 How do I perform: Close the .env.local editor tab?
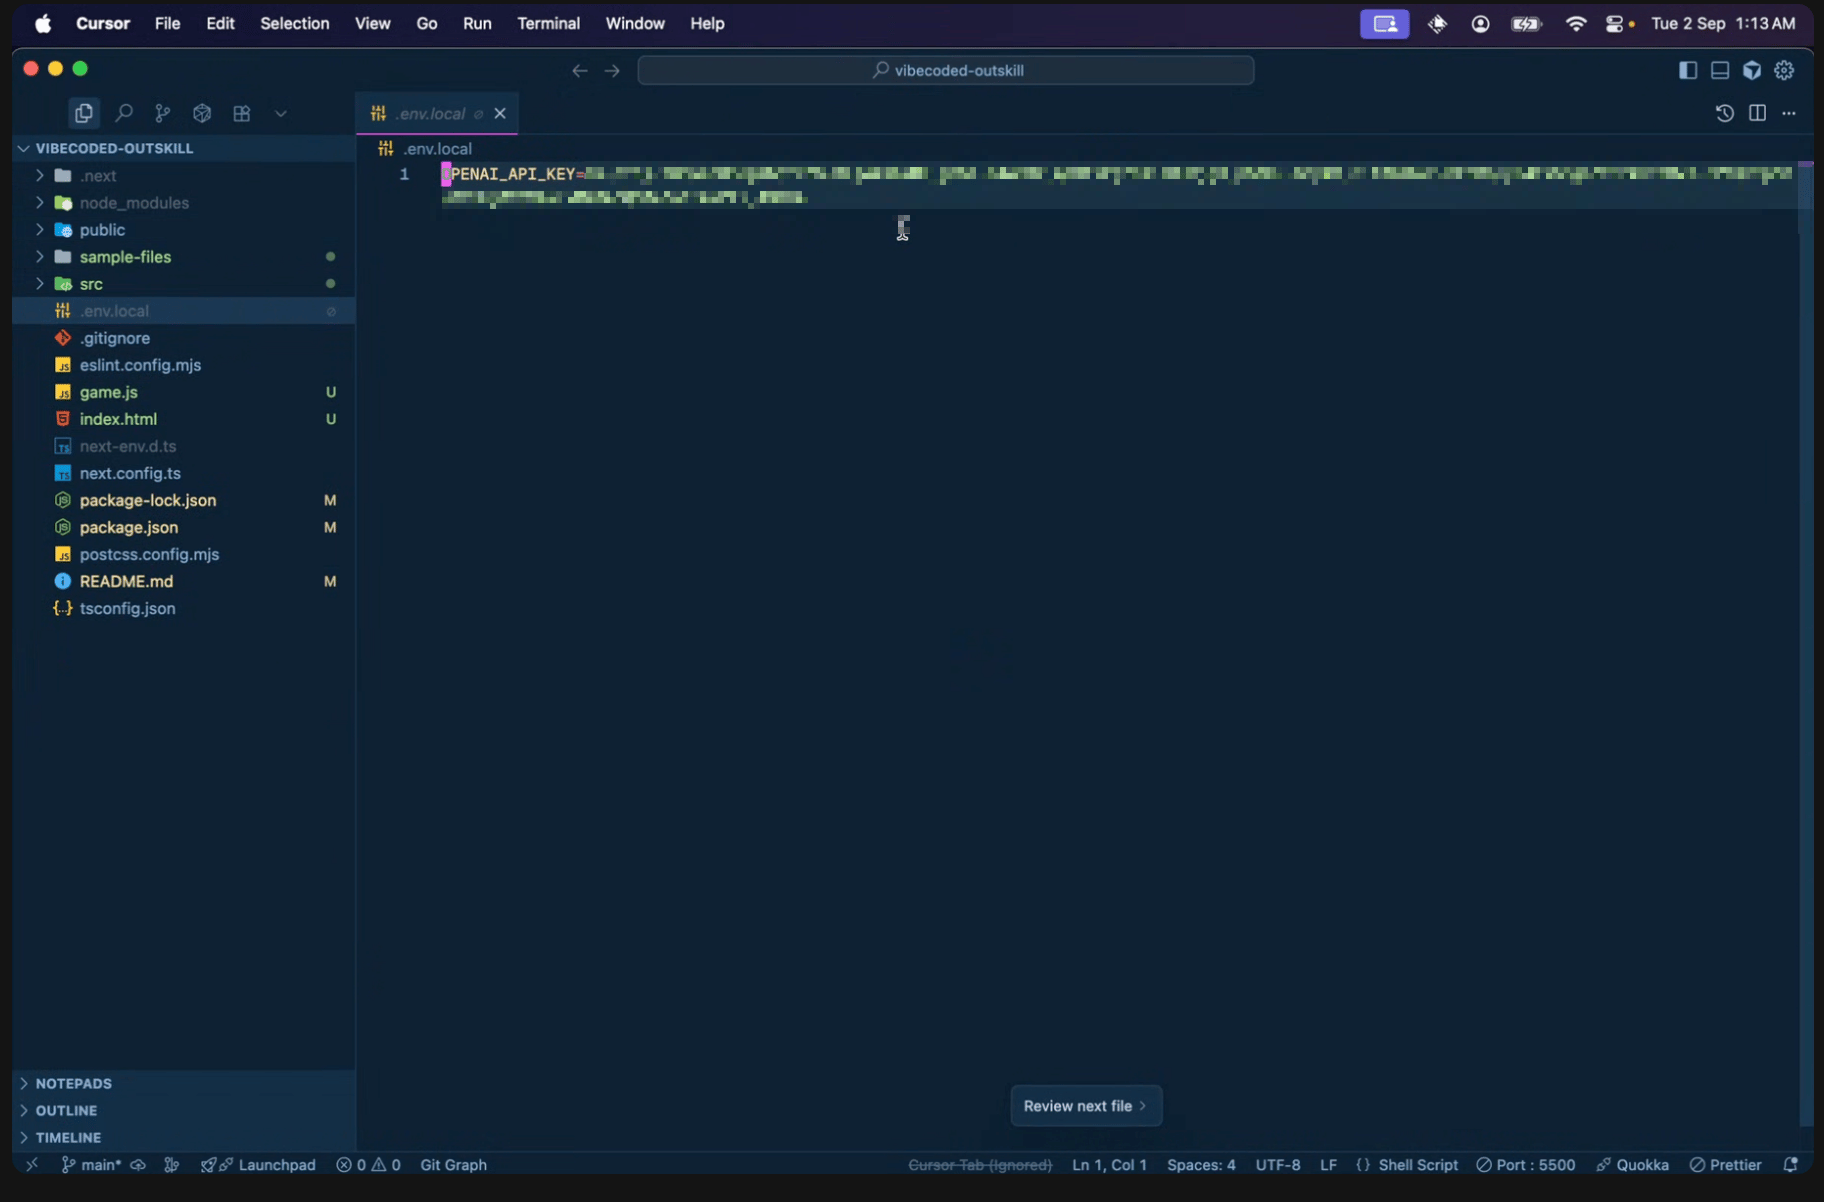500,113
